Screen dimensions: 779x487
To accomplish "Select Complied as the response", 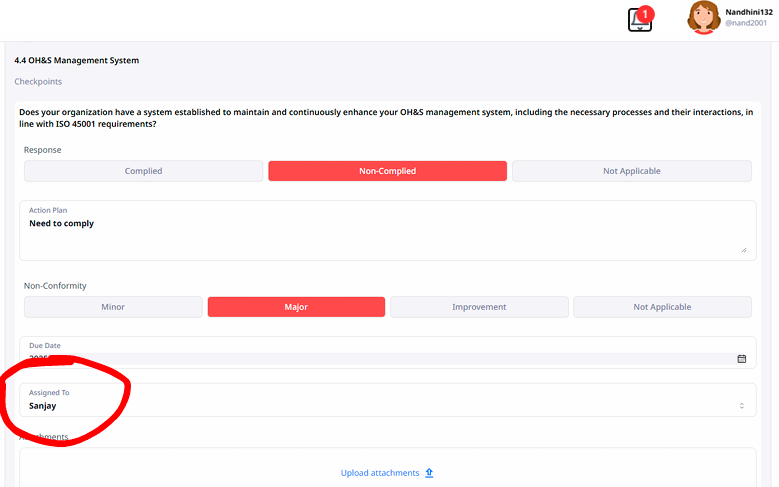I will (143, 171).
